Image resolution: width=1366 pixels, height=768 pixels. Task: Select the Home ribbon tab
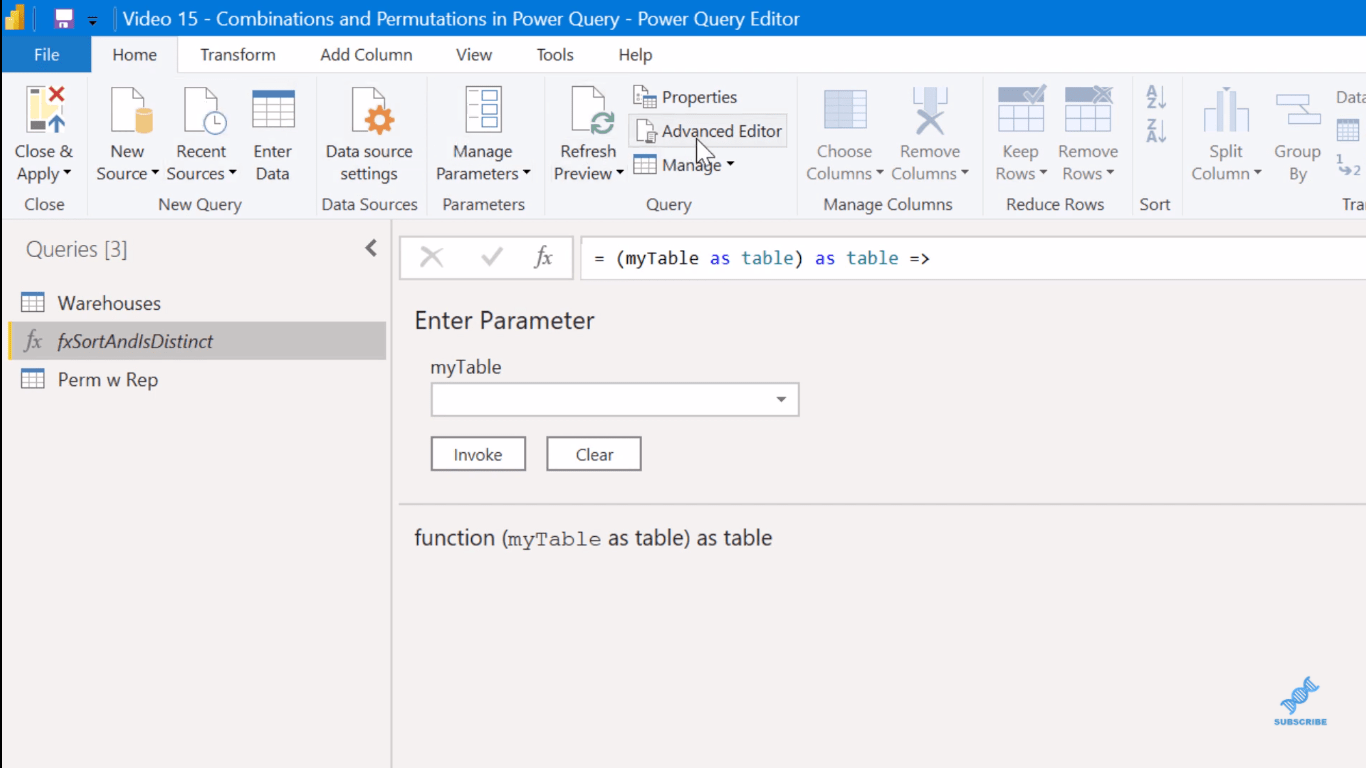click(x=134, y=55)
